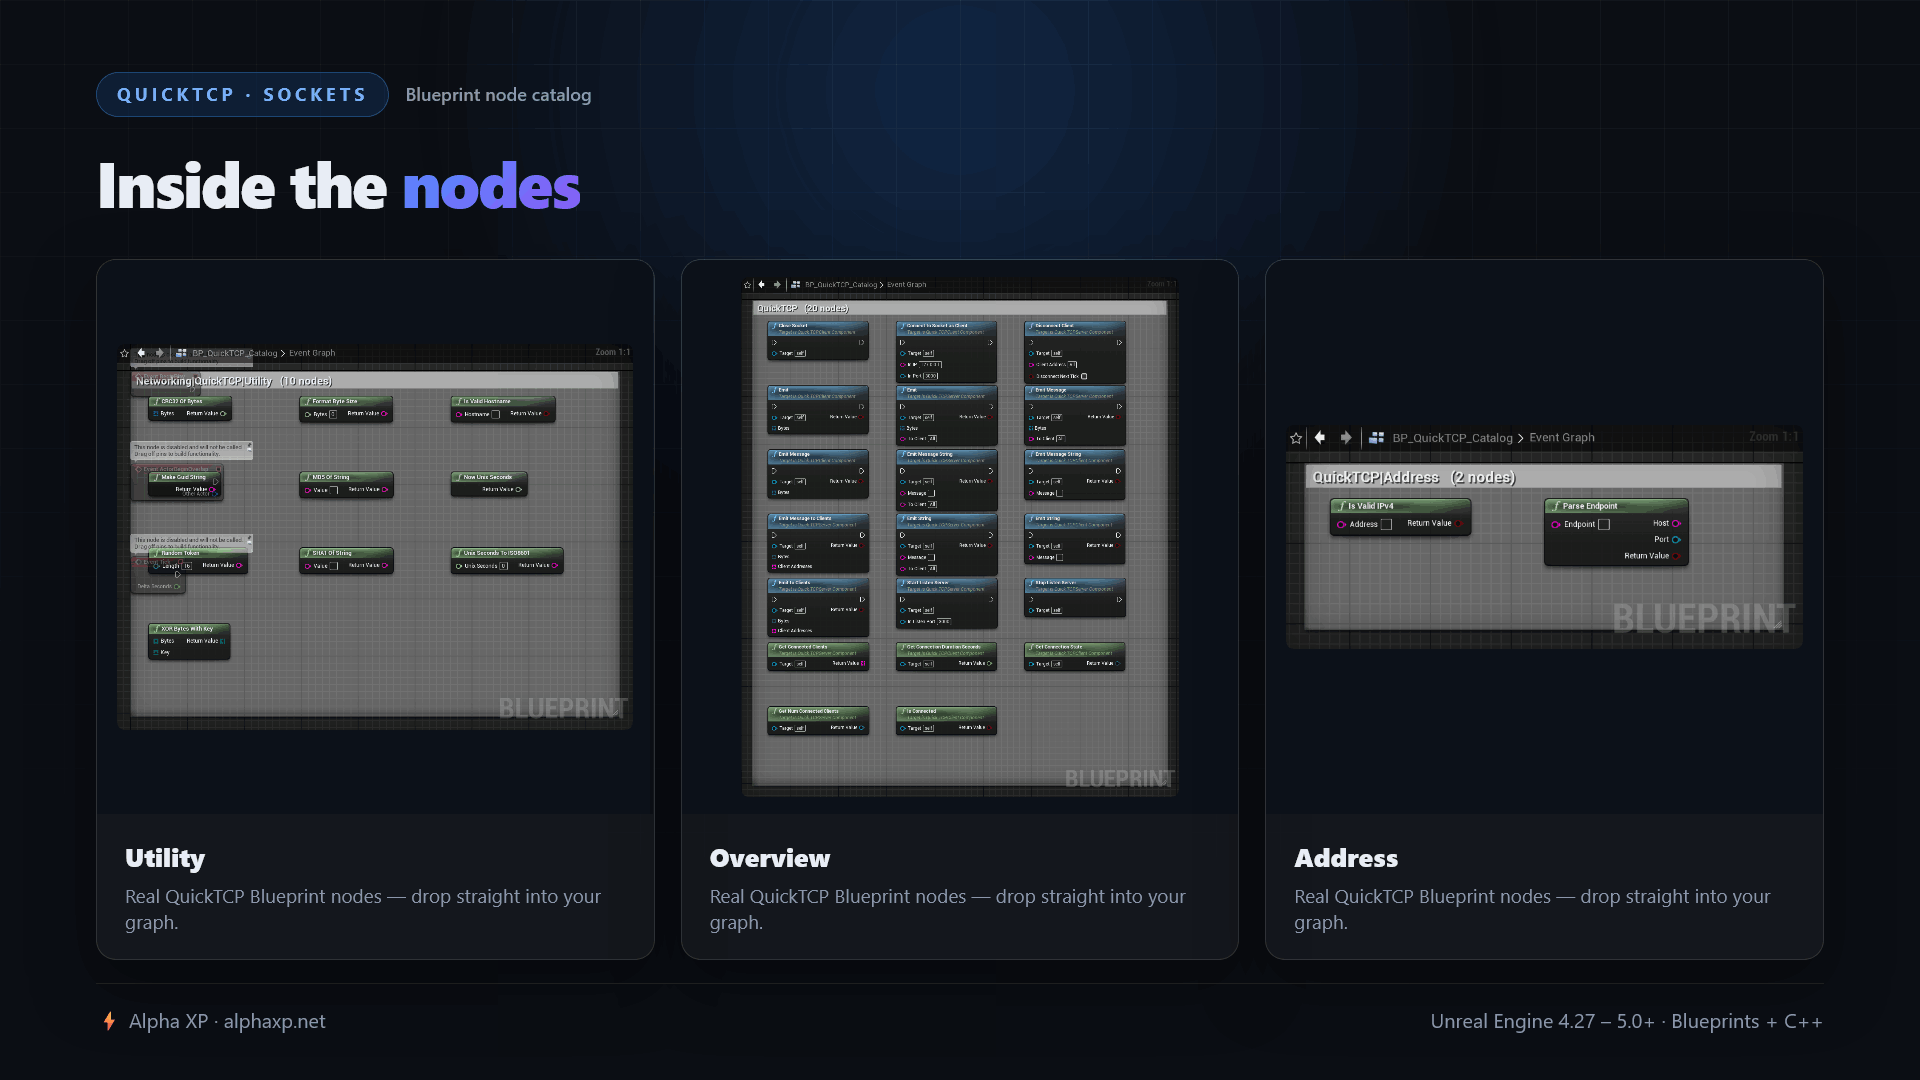Click the Host output pin on Parse Endpoint
This screenshot has height=1080, width=1920.
click(1676, 523)
